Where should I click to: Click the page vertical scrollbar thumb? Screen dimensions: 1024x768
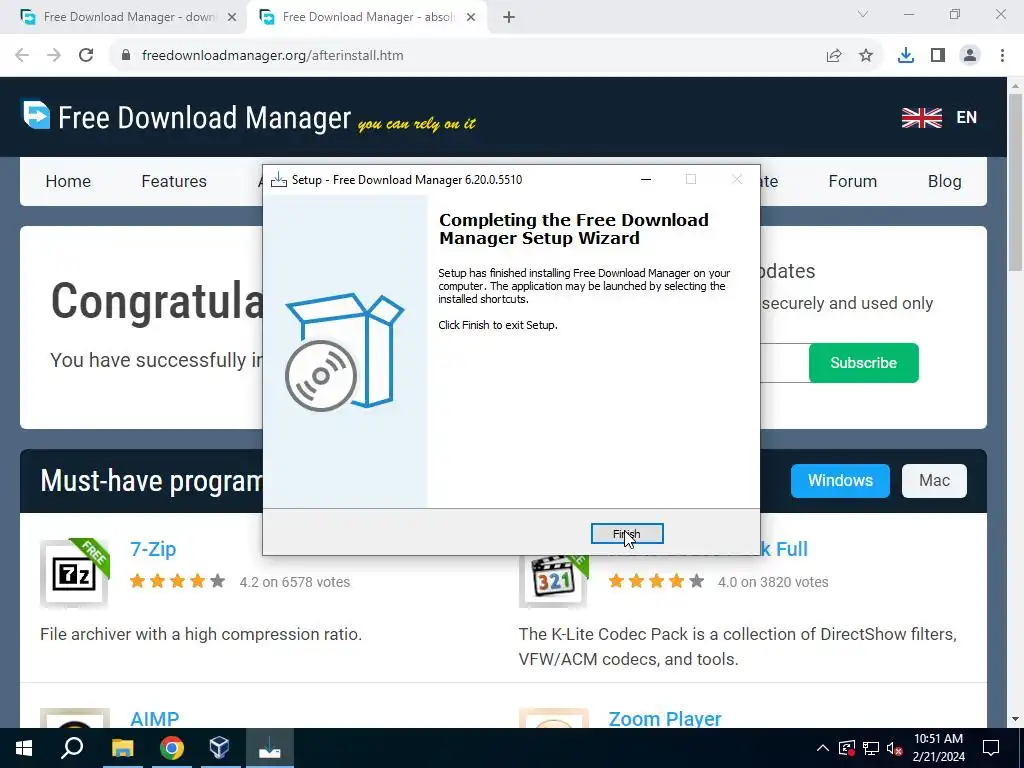(1015, 182)
